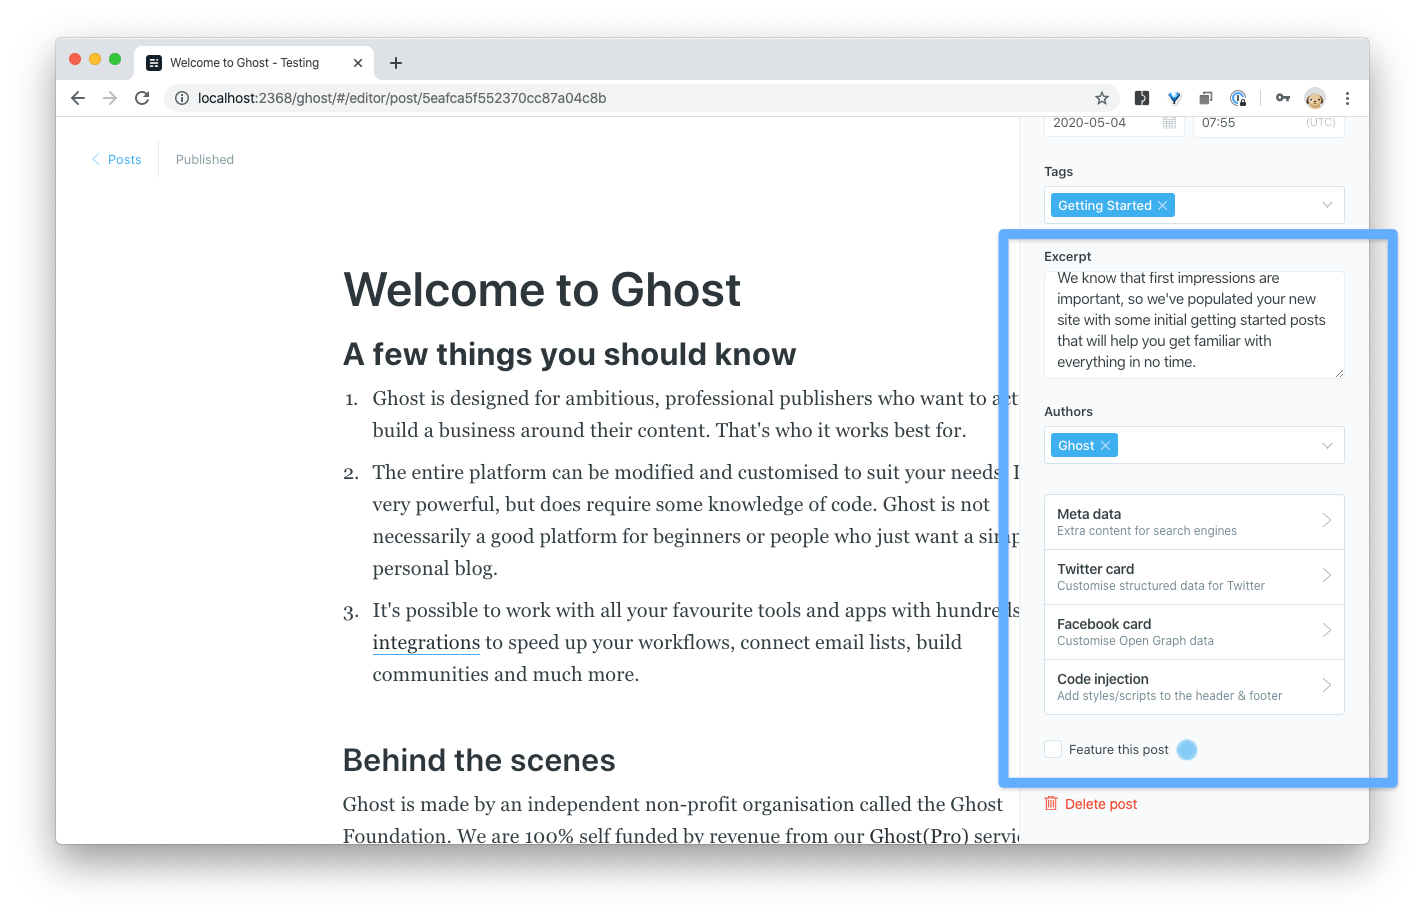Click the browser back arrow

click(78, 98)
